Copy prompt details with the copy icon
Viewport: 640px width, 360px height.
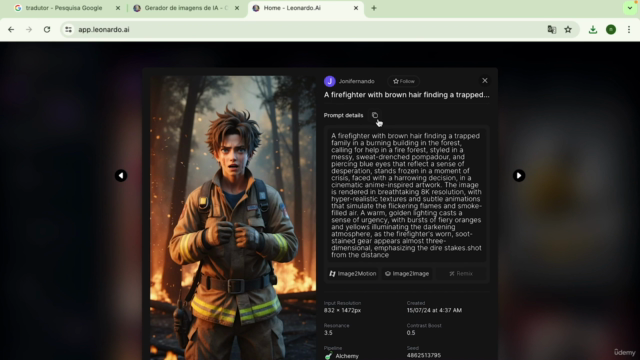coord(375,115)
